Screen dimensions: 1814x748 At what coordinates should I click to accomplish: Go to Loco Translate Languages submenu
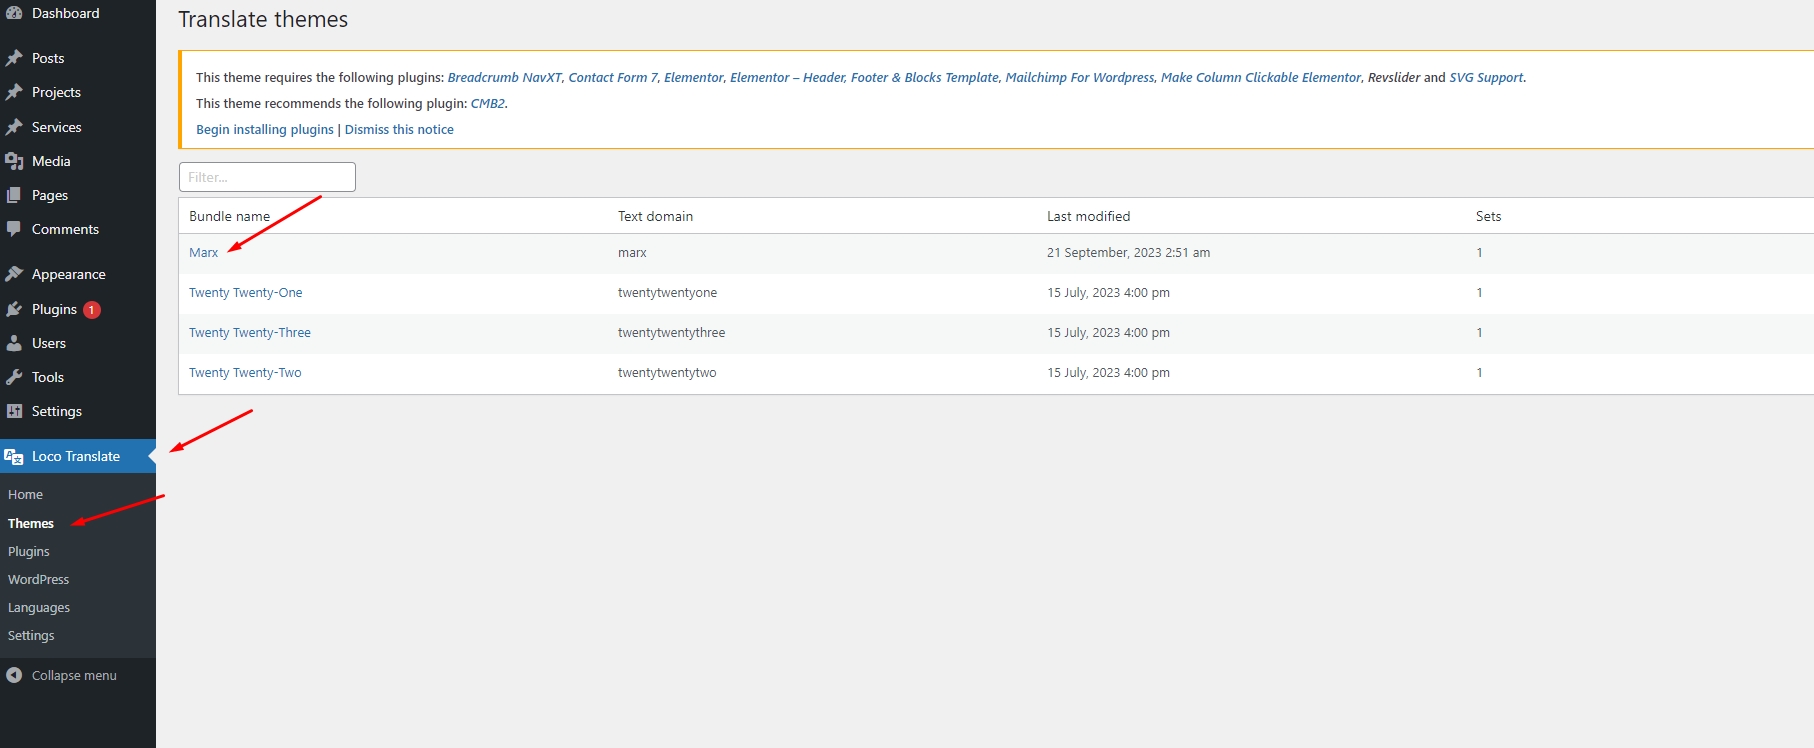39,607
